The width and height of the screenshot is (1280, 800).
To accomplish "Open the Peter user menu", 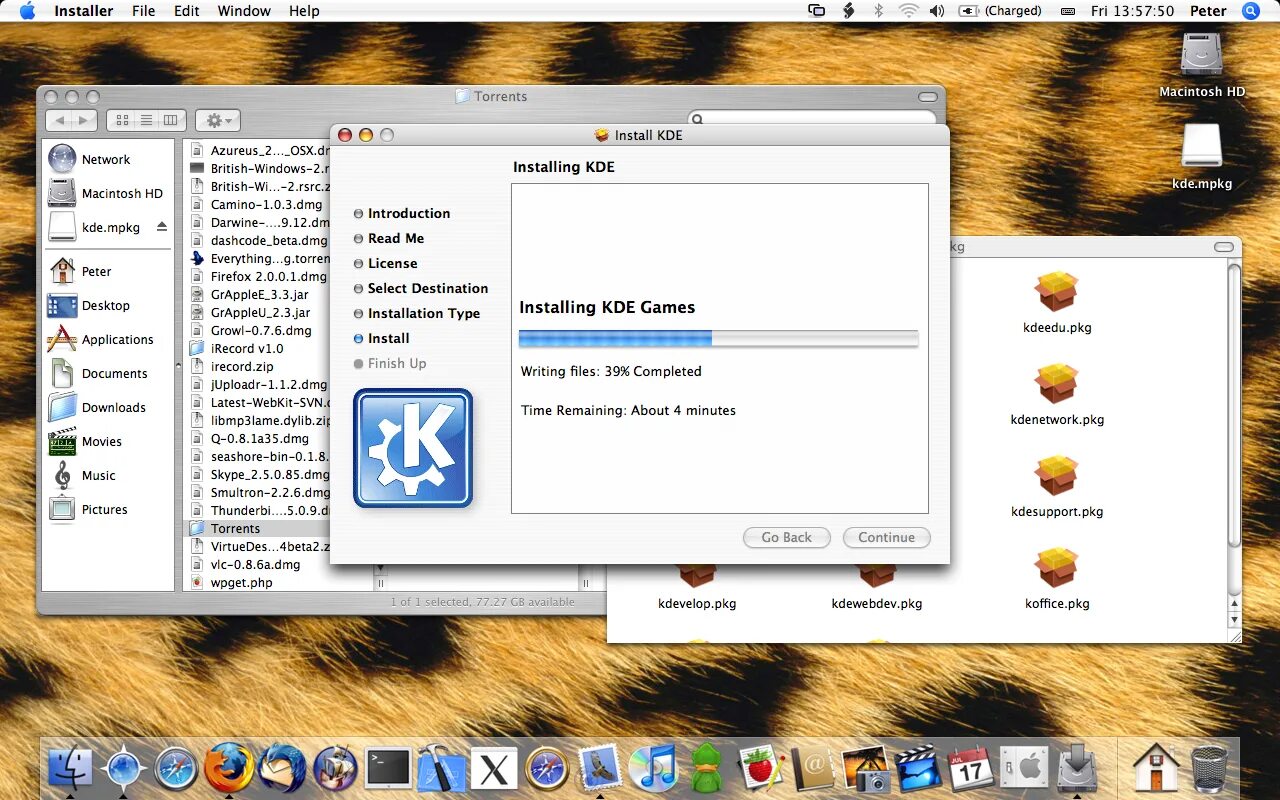I will 1208,11.
